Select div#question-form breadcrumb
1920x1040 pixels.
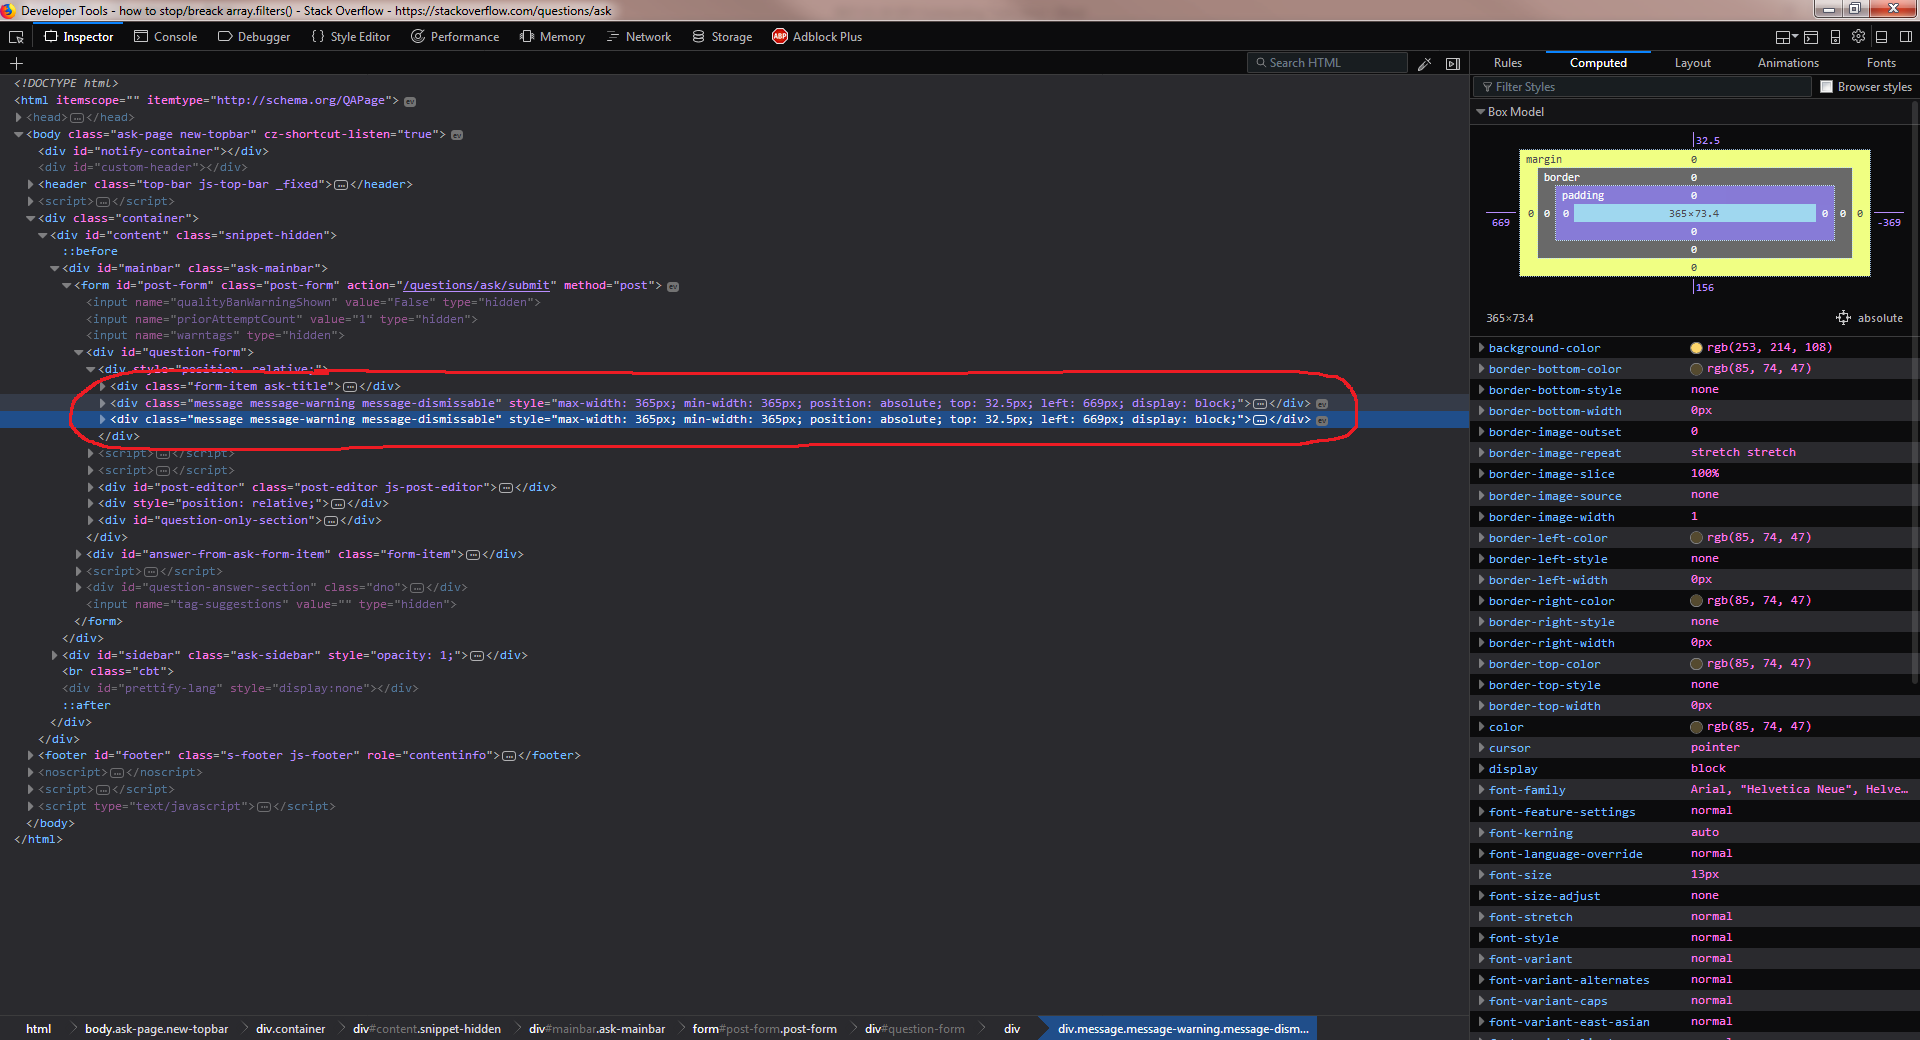click(914, 1029)
